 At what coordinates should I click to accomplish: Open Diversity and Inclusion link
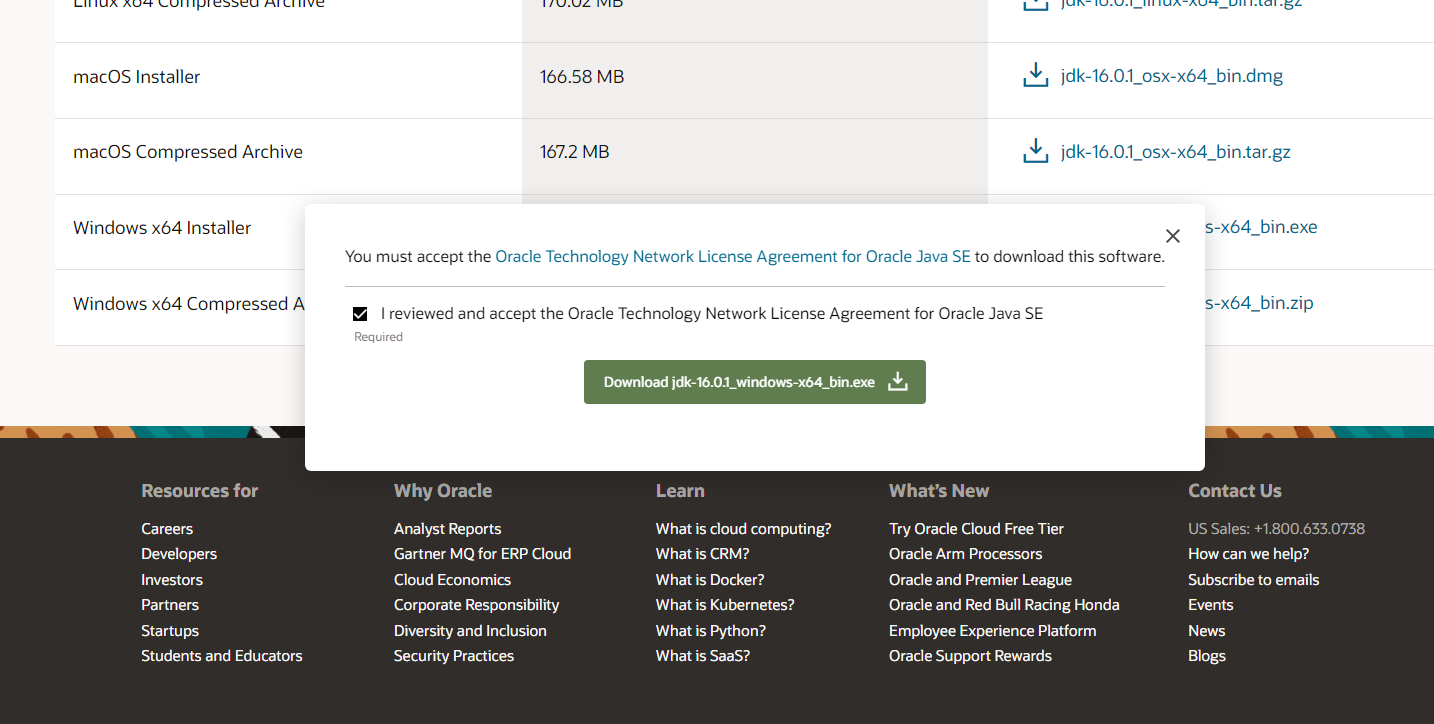click(470, 631)
